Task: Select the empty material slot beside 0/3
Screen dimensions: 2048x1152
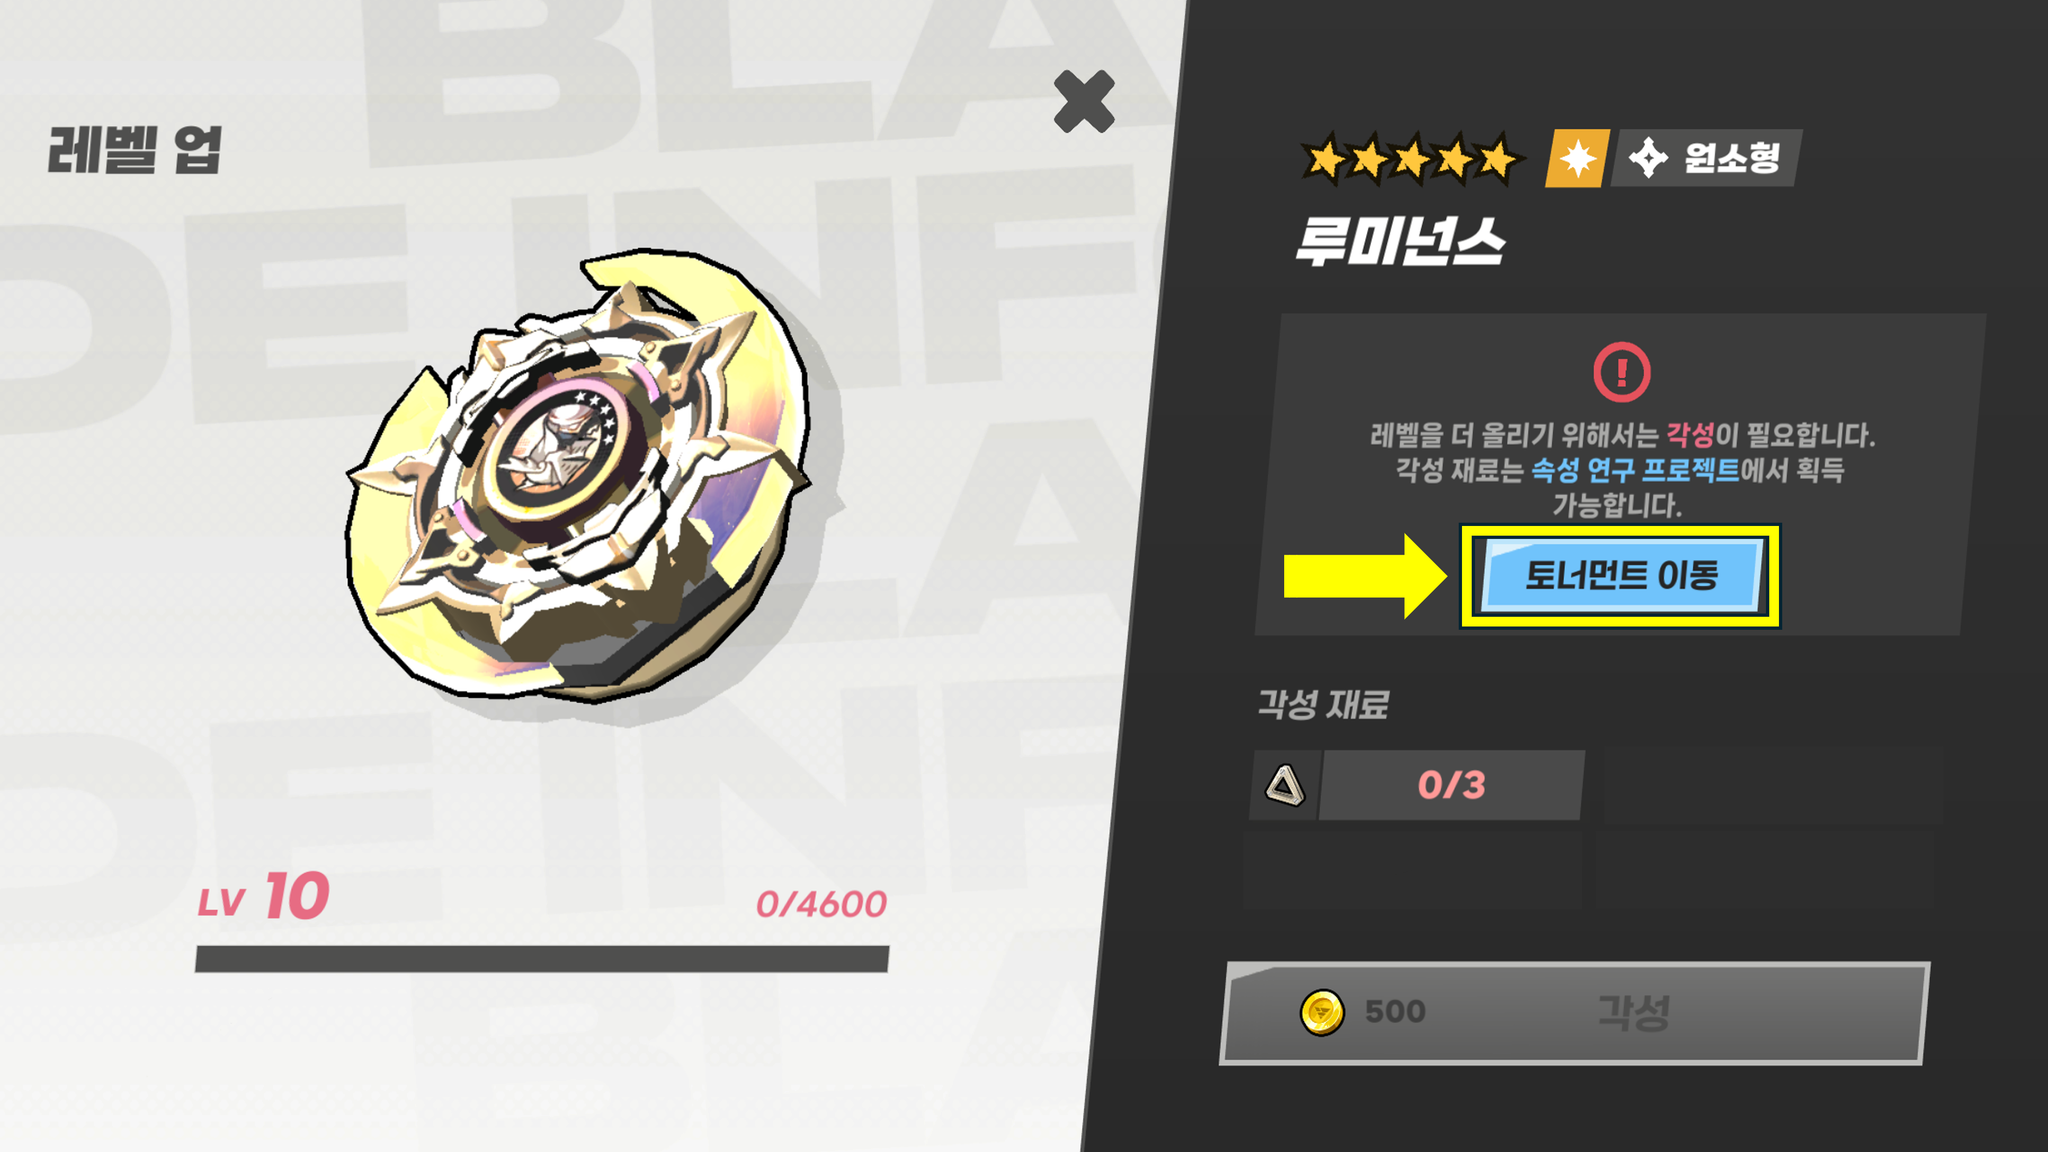Action: (1772, 787)
